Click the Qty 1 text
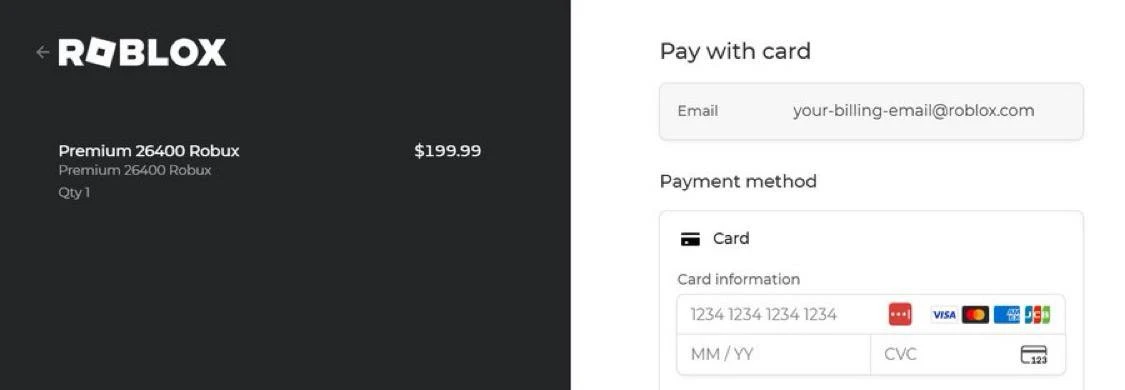Screen dimensions: 1125x390 point(74,193)
